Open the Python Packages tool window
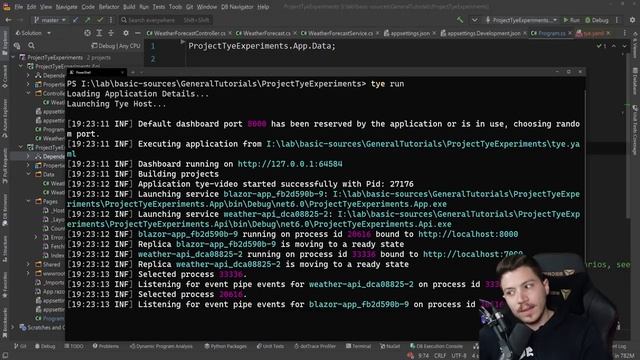The width and height of the screenshot is (640, 360). coord(225,346)
